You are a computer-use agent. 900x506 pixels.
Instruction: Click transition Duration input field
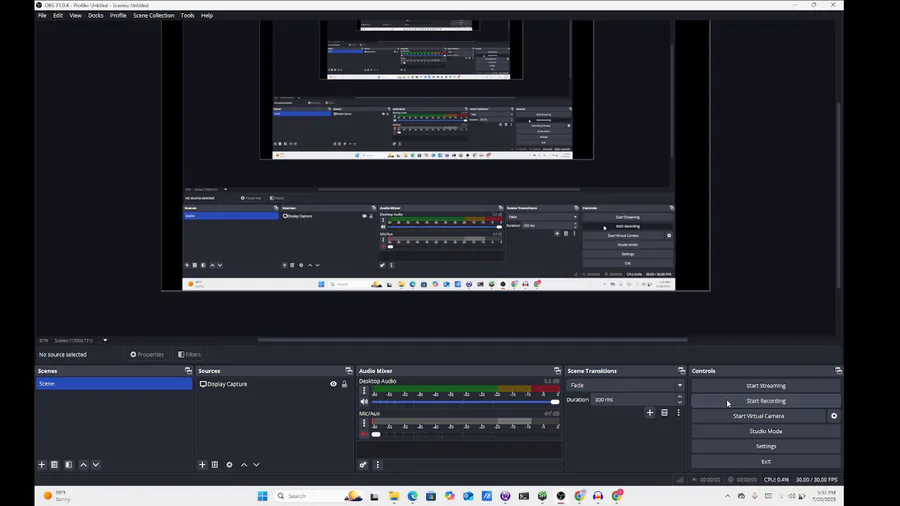[x=634, y=400]
